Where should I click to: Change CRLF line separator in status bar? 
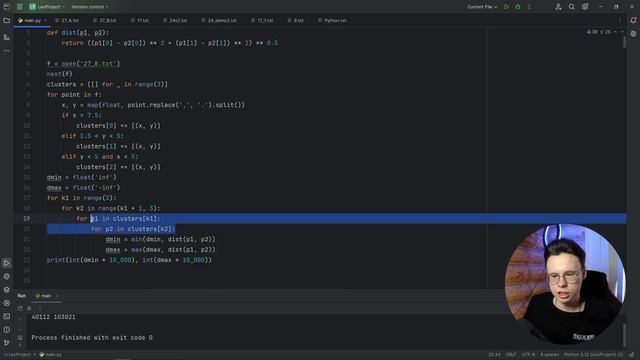point(511,355)
